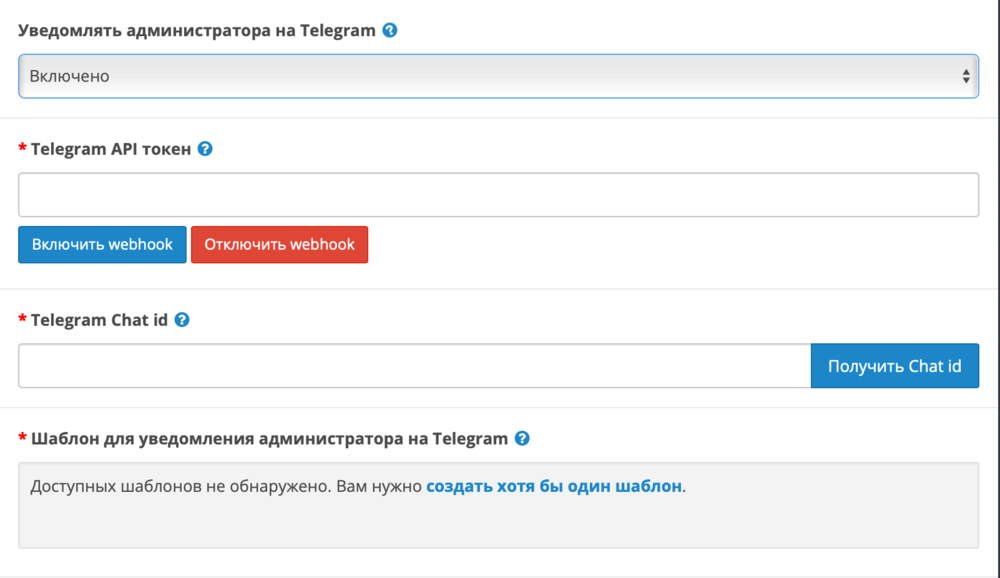Click the Получить Chat id button

(894, 366)
